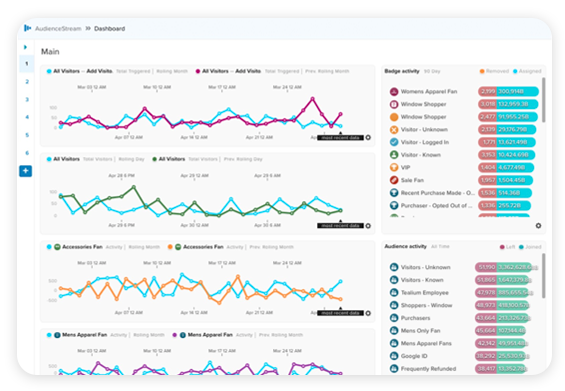Click the Sale Fan badge icon
Viewport: 565px width, 391px height.
point(394,180)
